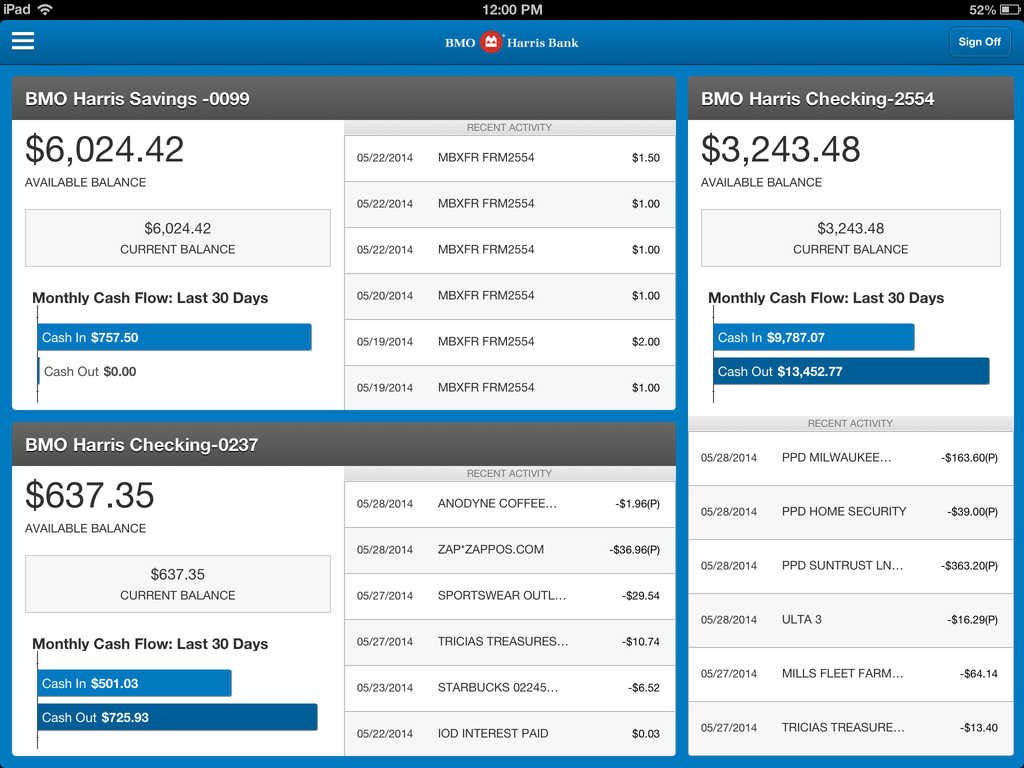1024x768 pixels.
Task: Tap the Cash Out $725.93 bar
Action: pos(178,718)
